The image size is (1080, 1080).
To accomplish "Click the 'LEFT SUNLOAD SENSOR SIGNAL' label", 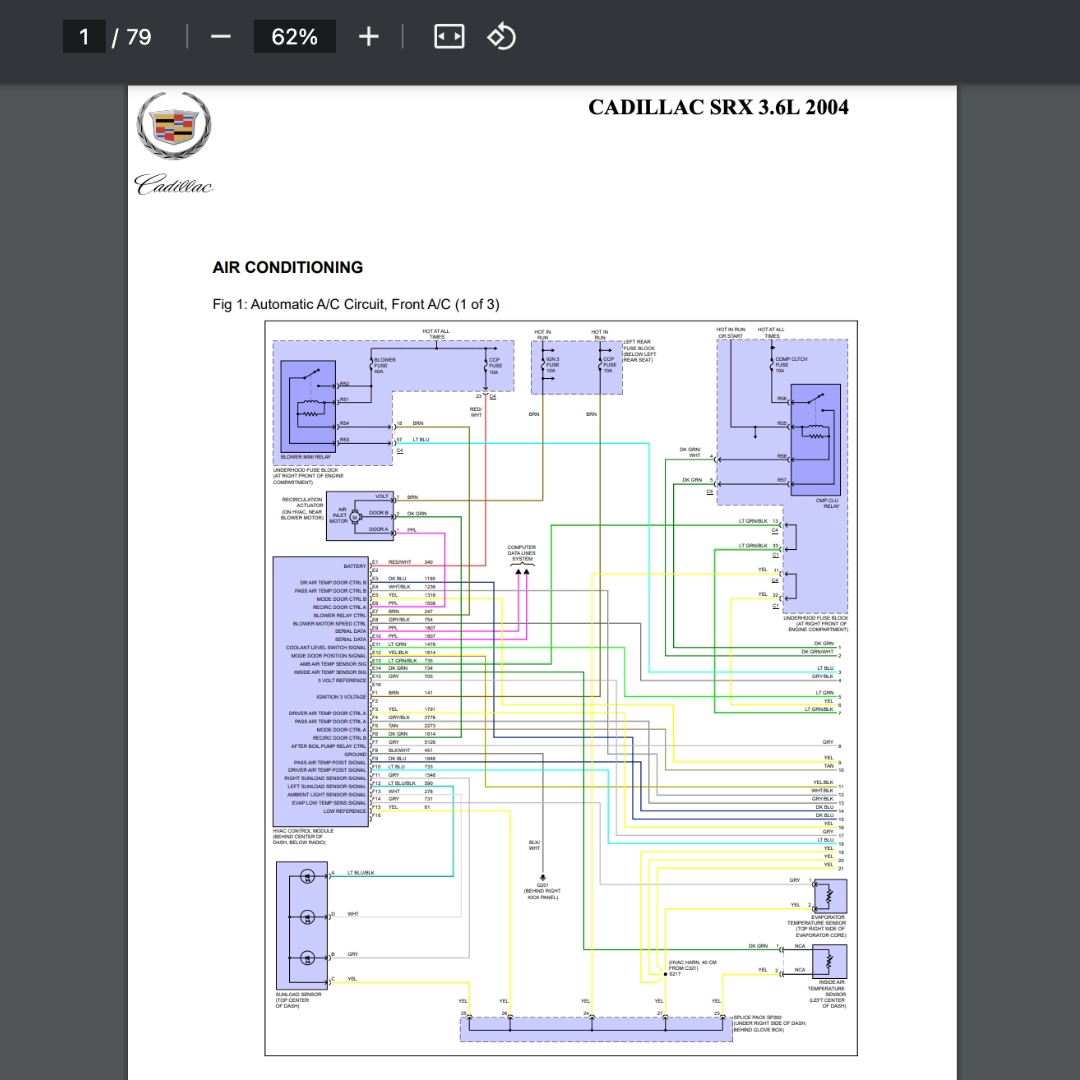I will 326,787.
